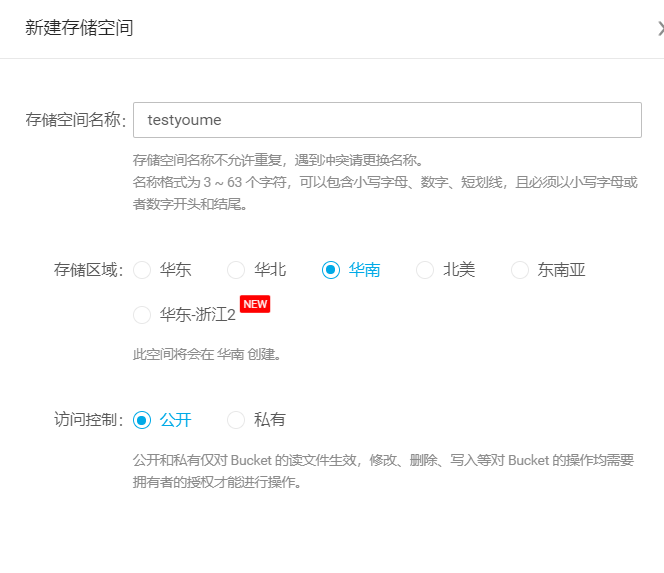Select the 华南 storage region radio button
The height and width of the screenshot is (573, 664).
tap(331, 270)
